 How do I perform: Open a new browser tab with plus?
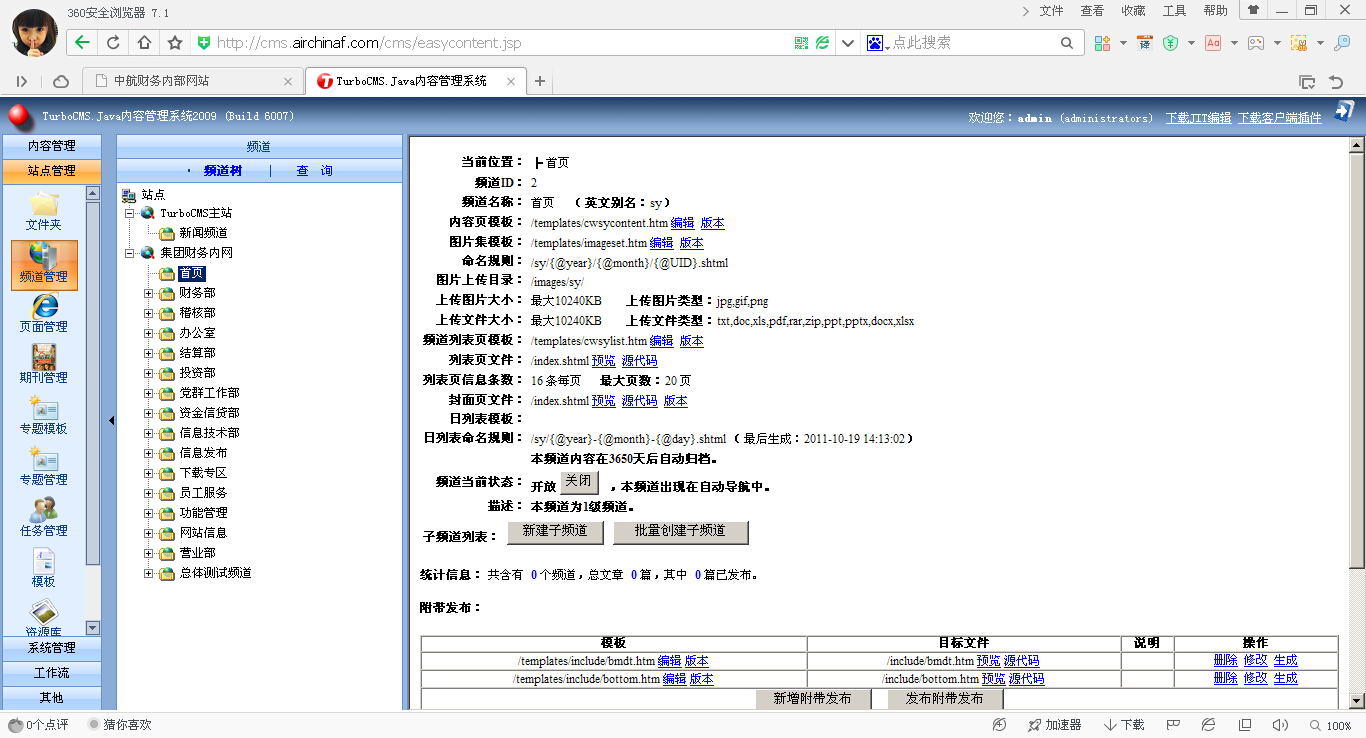(540, 81)
